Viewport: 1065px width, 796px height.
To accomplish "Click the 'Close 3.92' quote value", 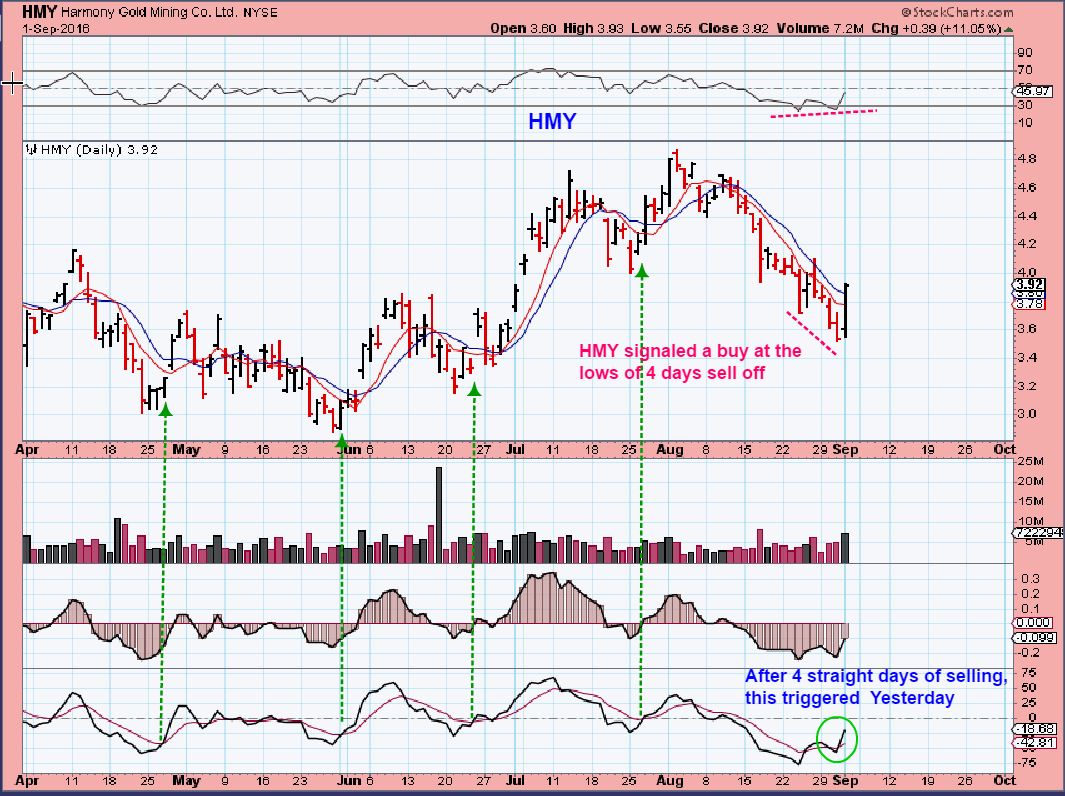I will click(x=734, y=29).
